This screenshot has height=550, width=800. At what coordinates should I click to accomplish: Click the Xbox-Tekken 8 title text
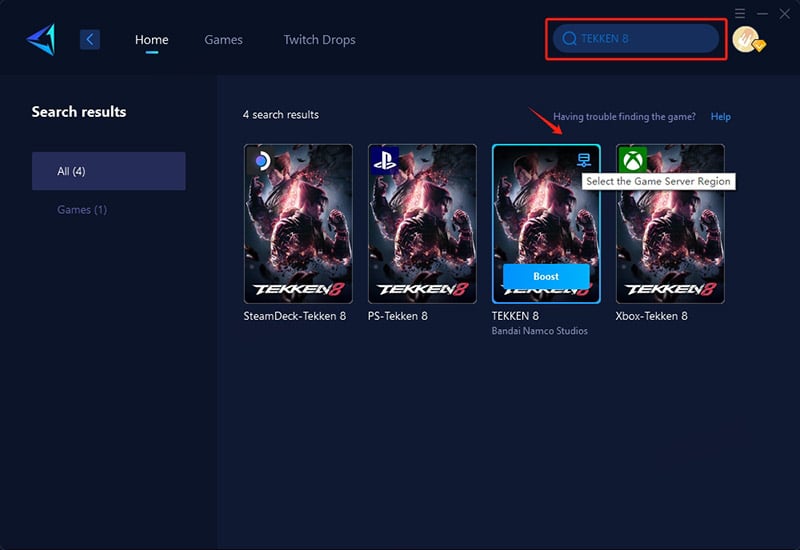coord(652,316)
